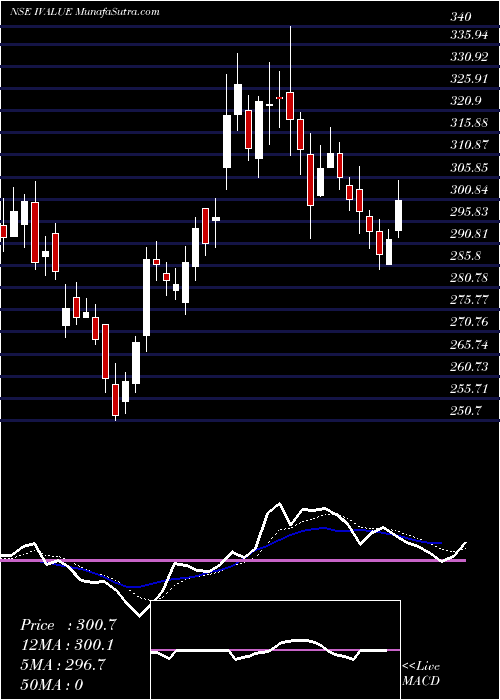The width and height of the screenshot is (500, 700).
Task: Click the 295.83 price axis label
Action: [x=469, y=212]
